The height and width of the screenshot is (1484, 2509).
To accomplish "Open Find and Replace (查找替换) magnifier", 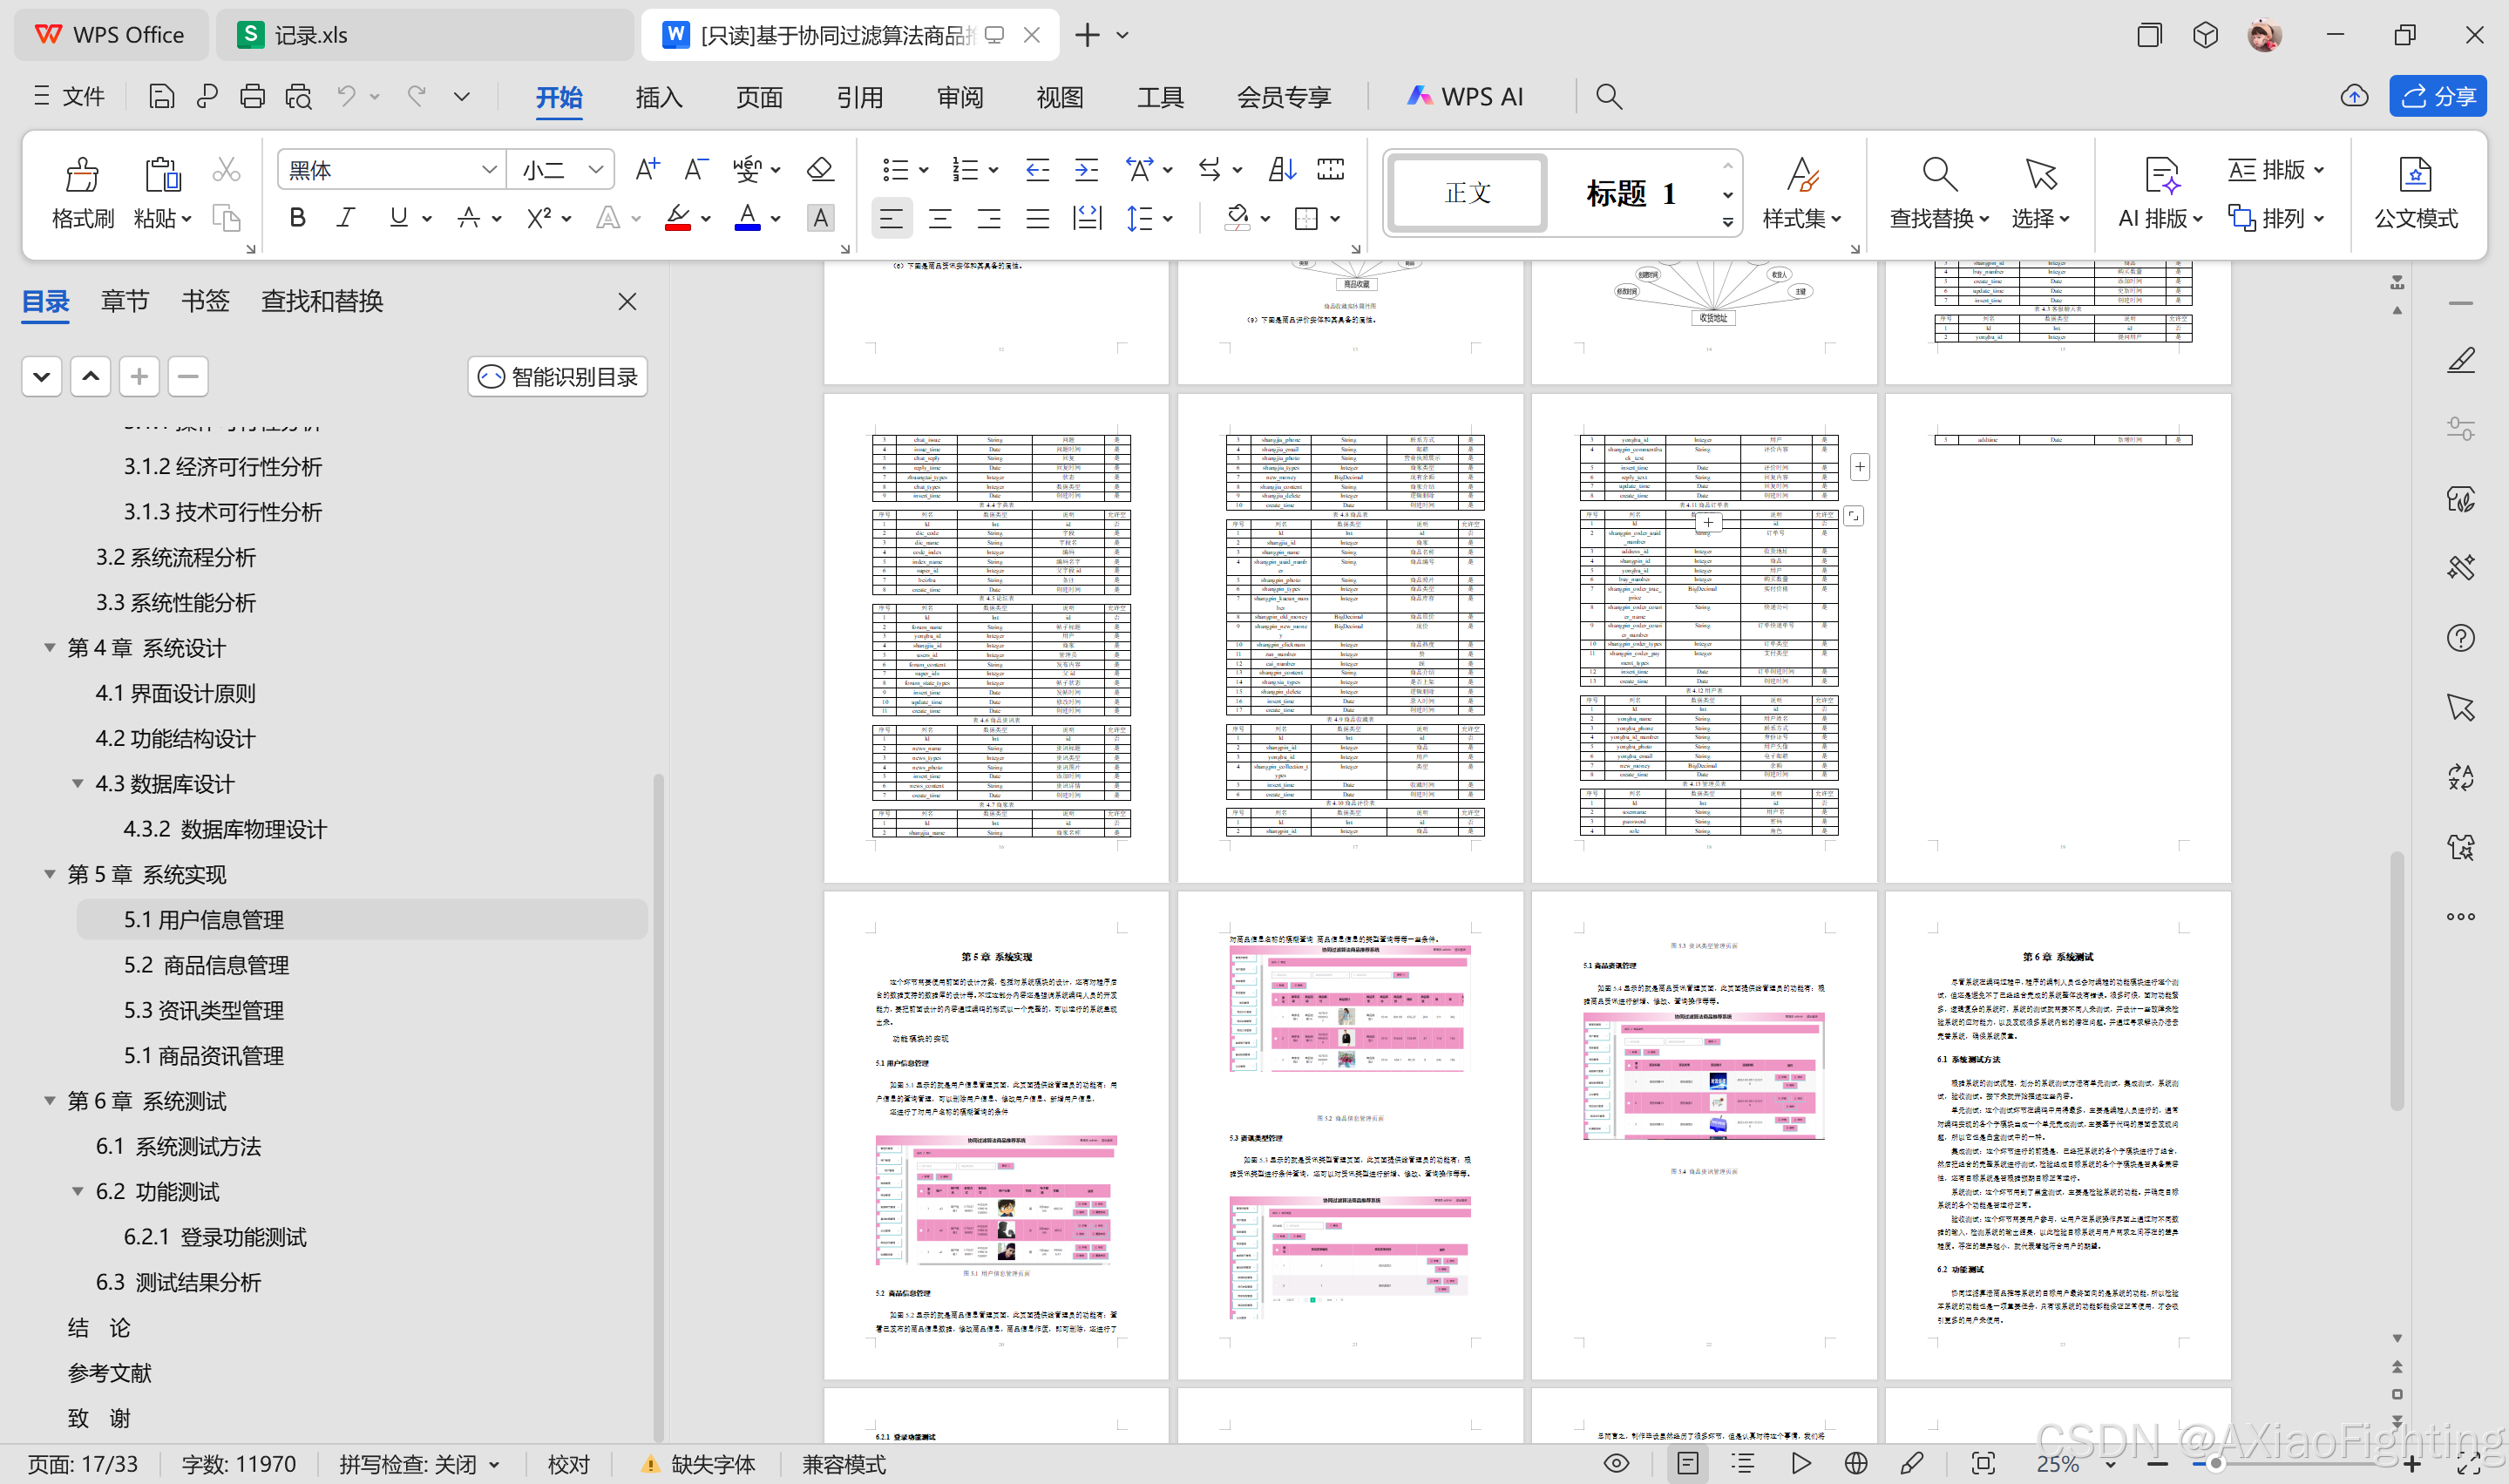I will pos(1939,175).
